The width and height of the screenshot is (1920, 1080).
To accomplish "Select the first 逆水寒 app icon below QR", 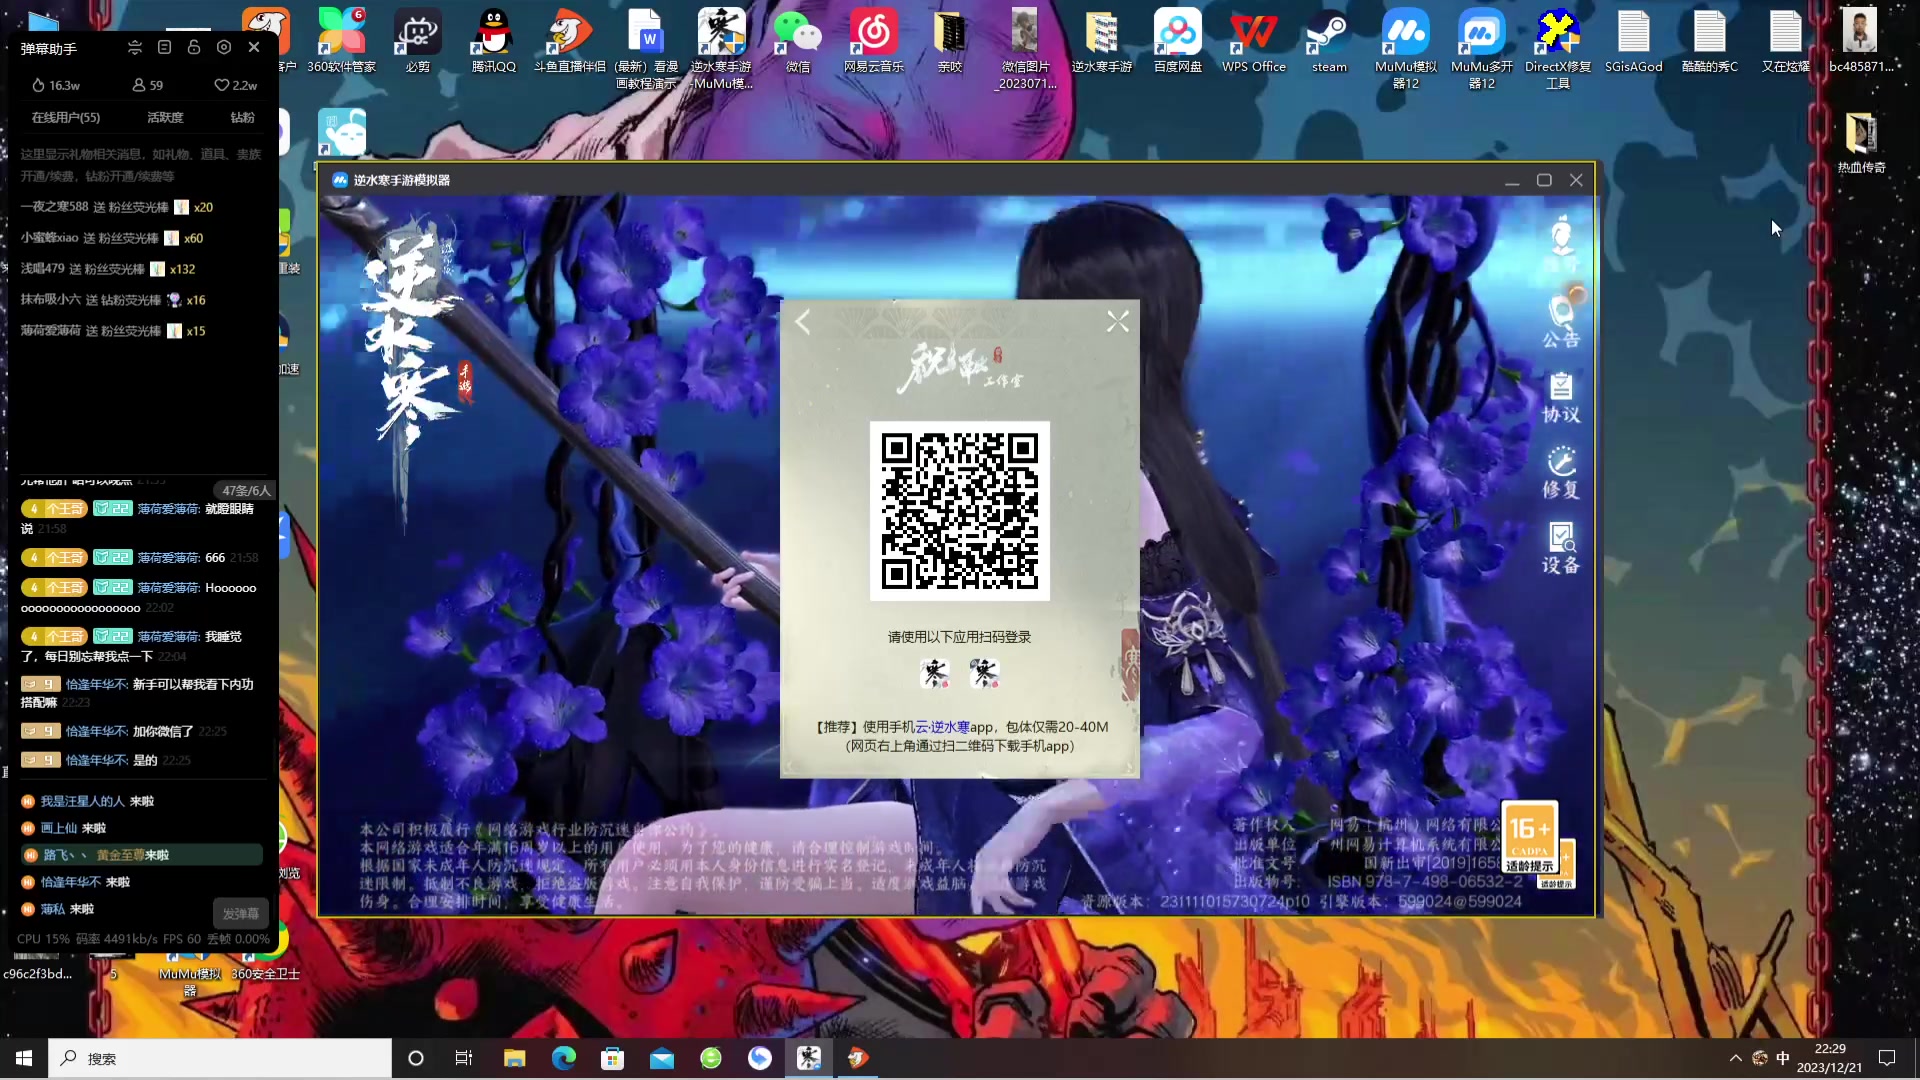I will (x=935, y=673).
